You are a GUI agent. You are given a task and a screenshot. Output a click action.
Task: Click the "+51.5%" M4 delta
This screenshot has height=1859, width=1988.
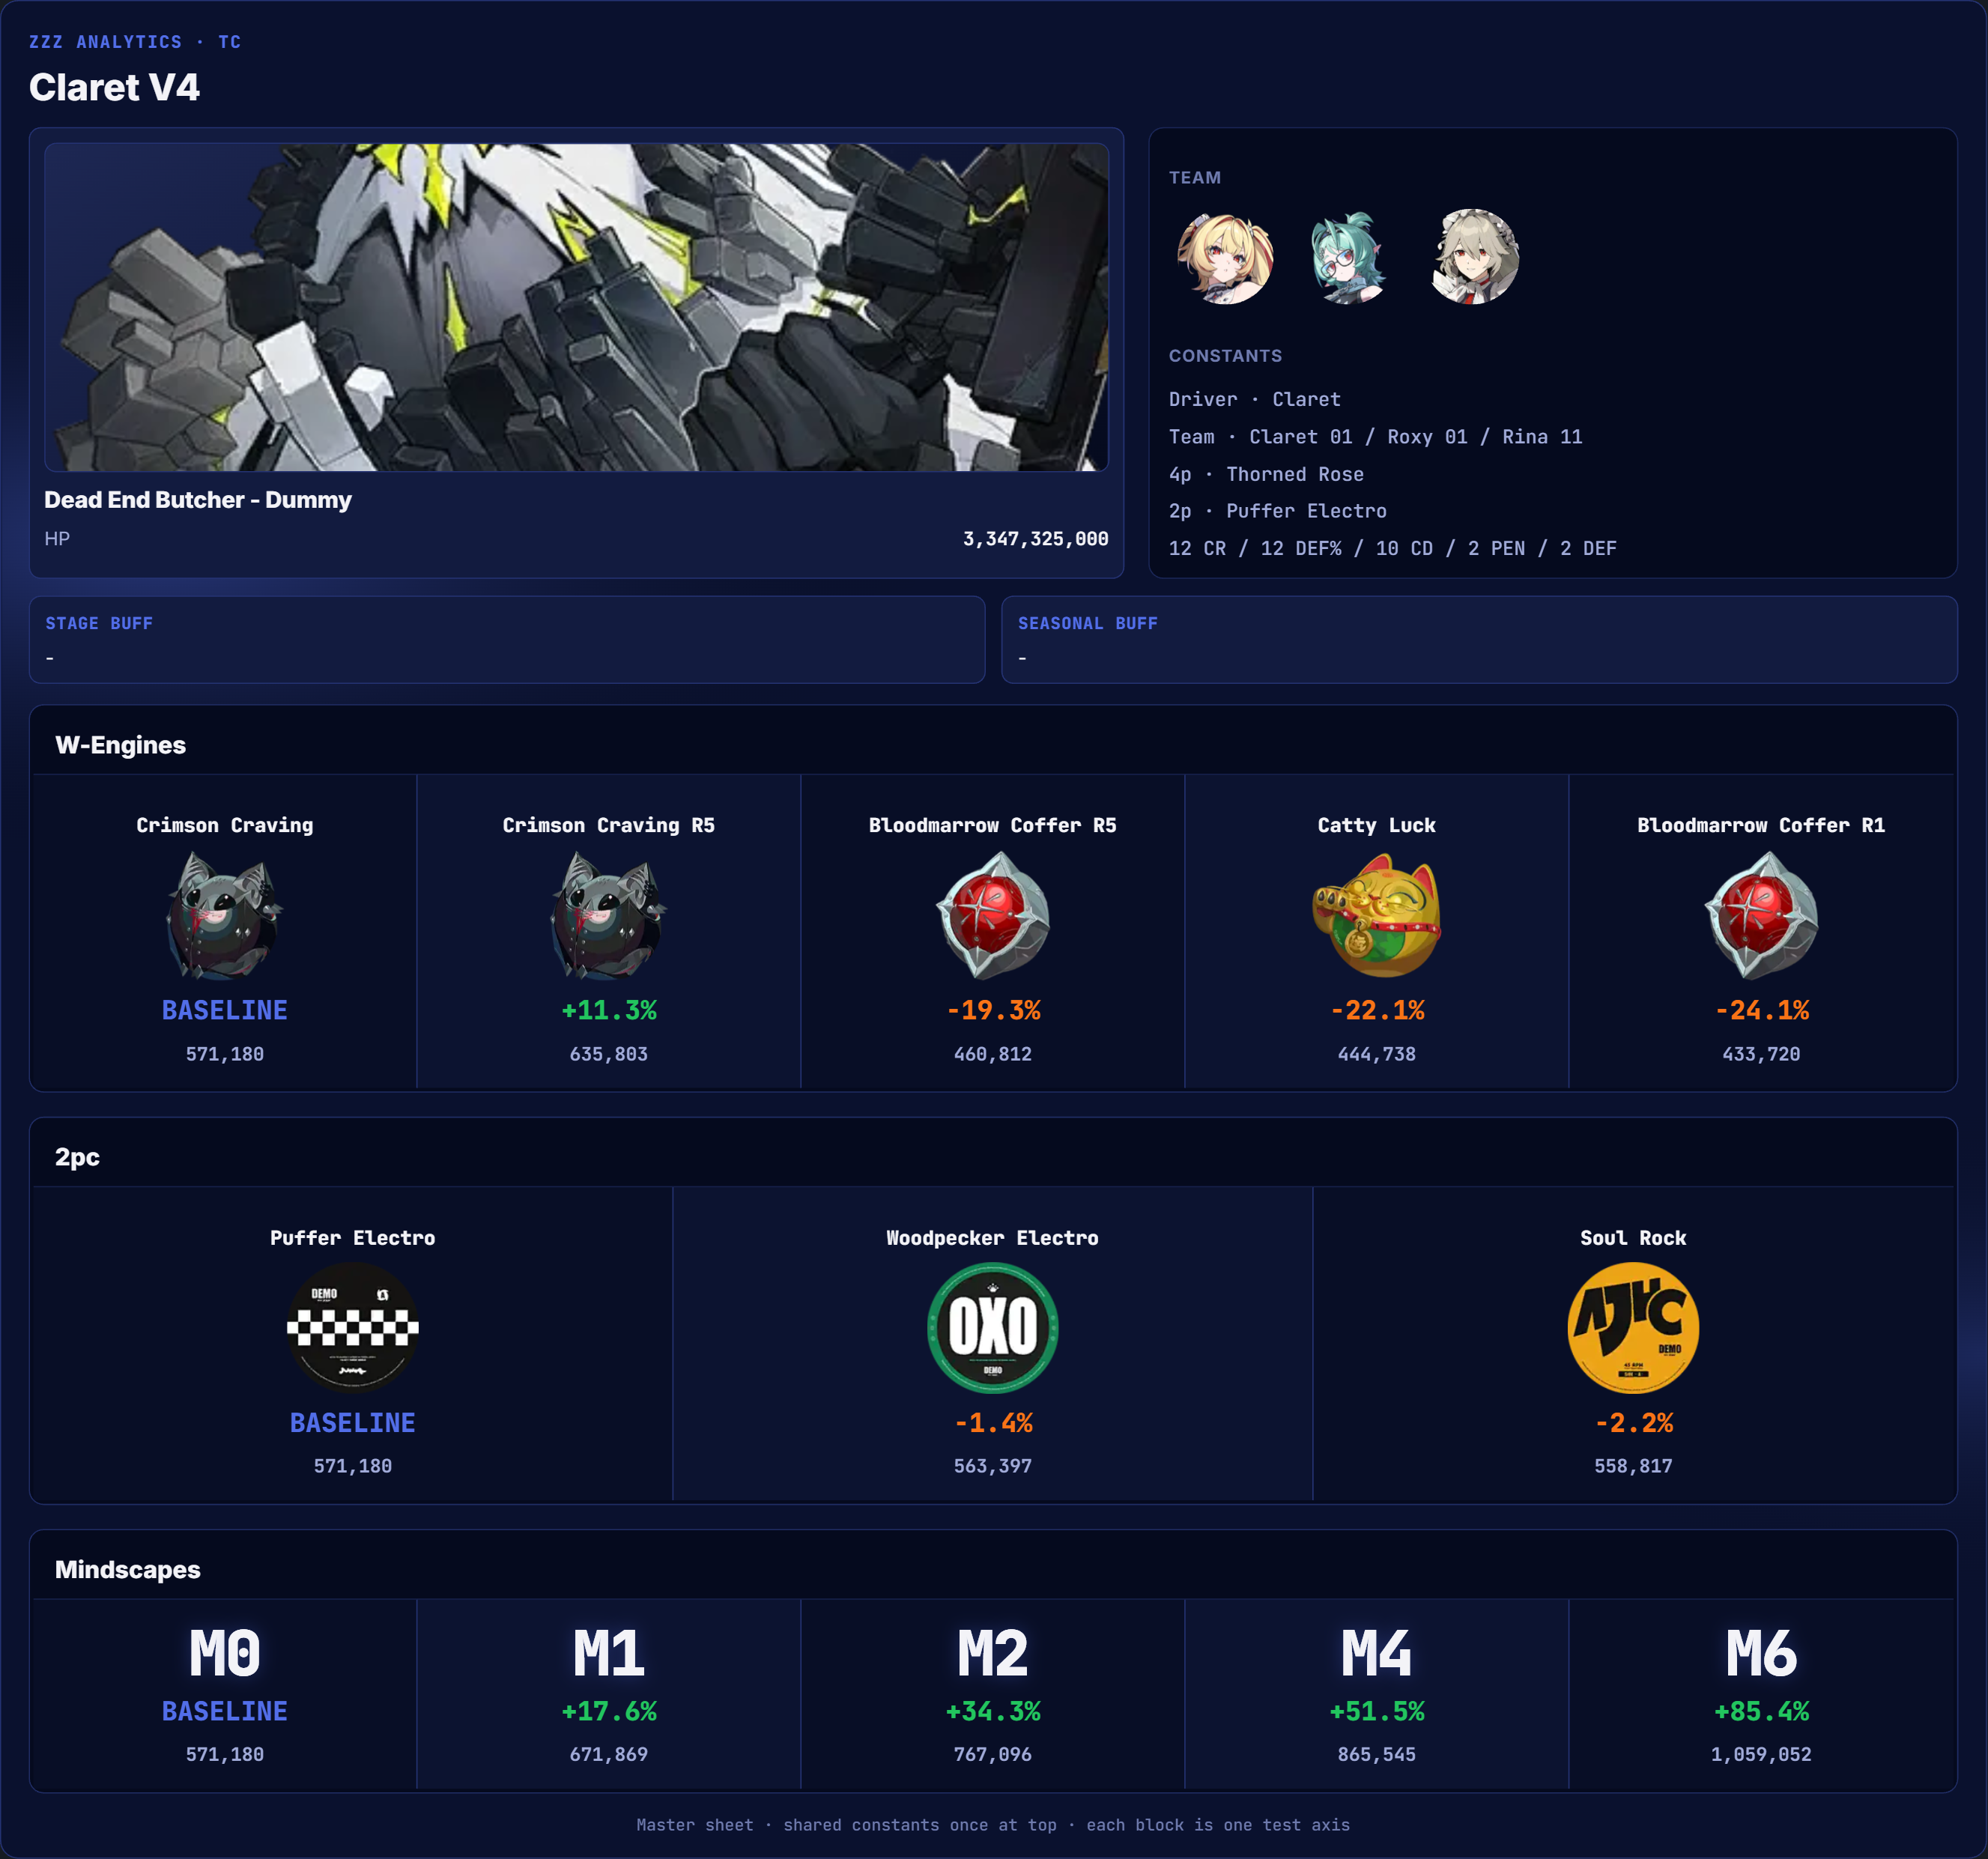pos(1377,1711)
